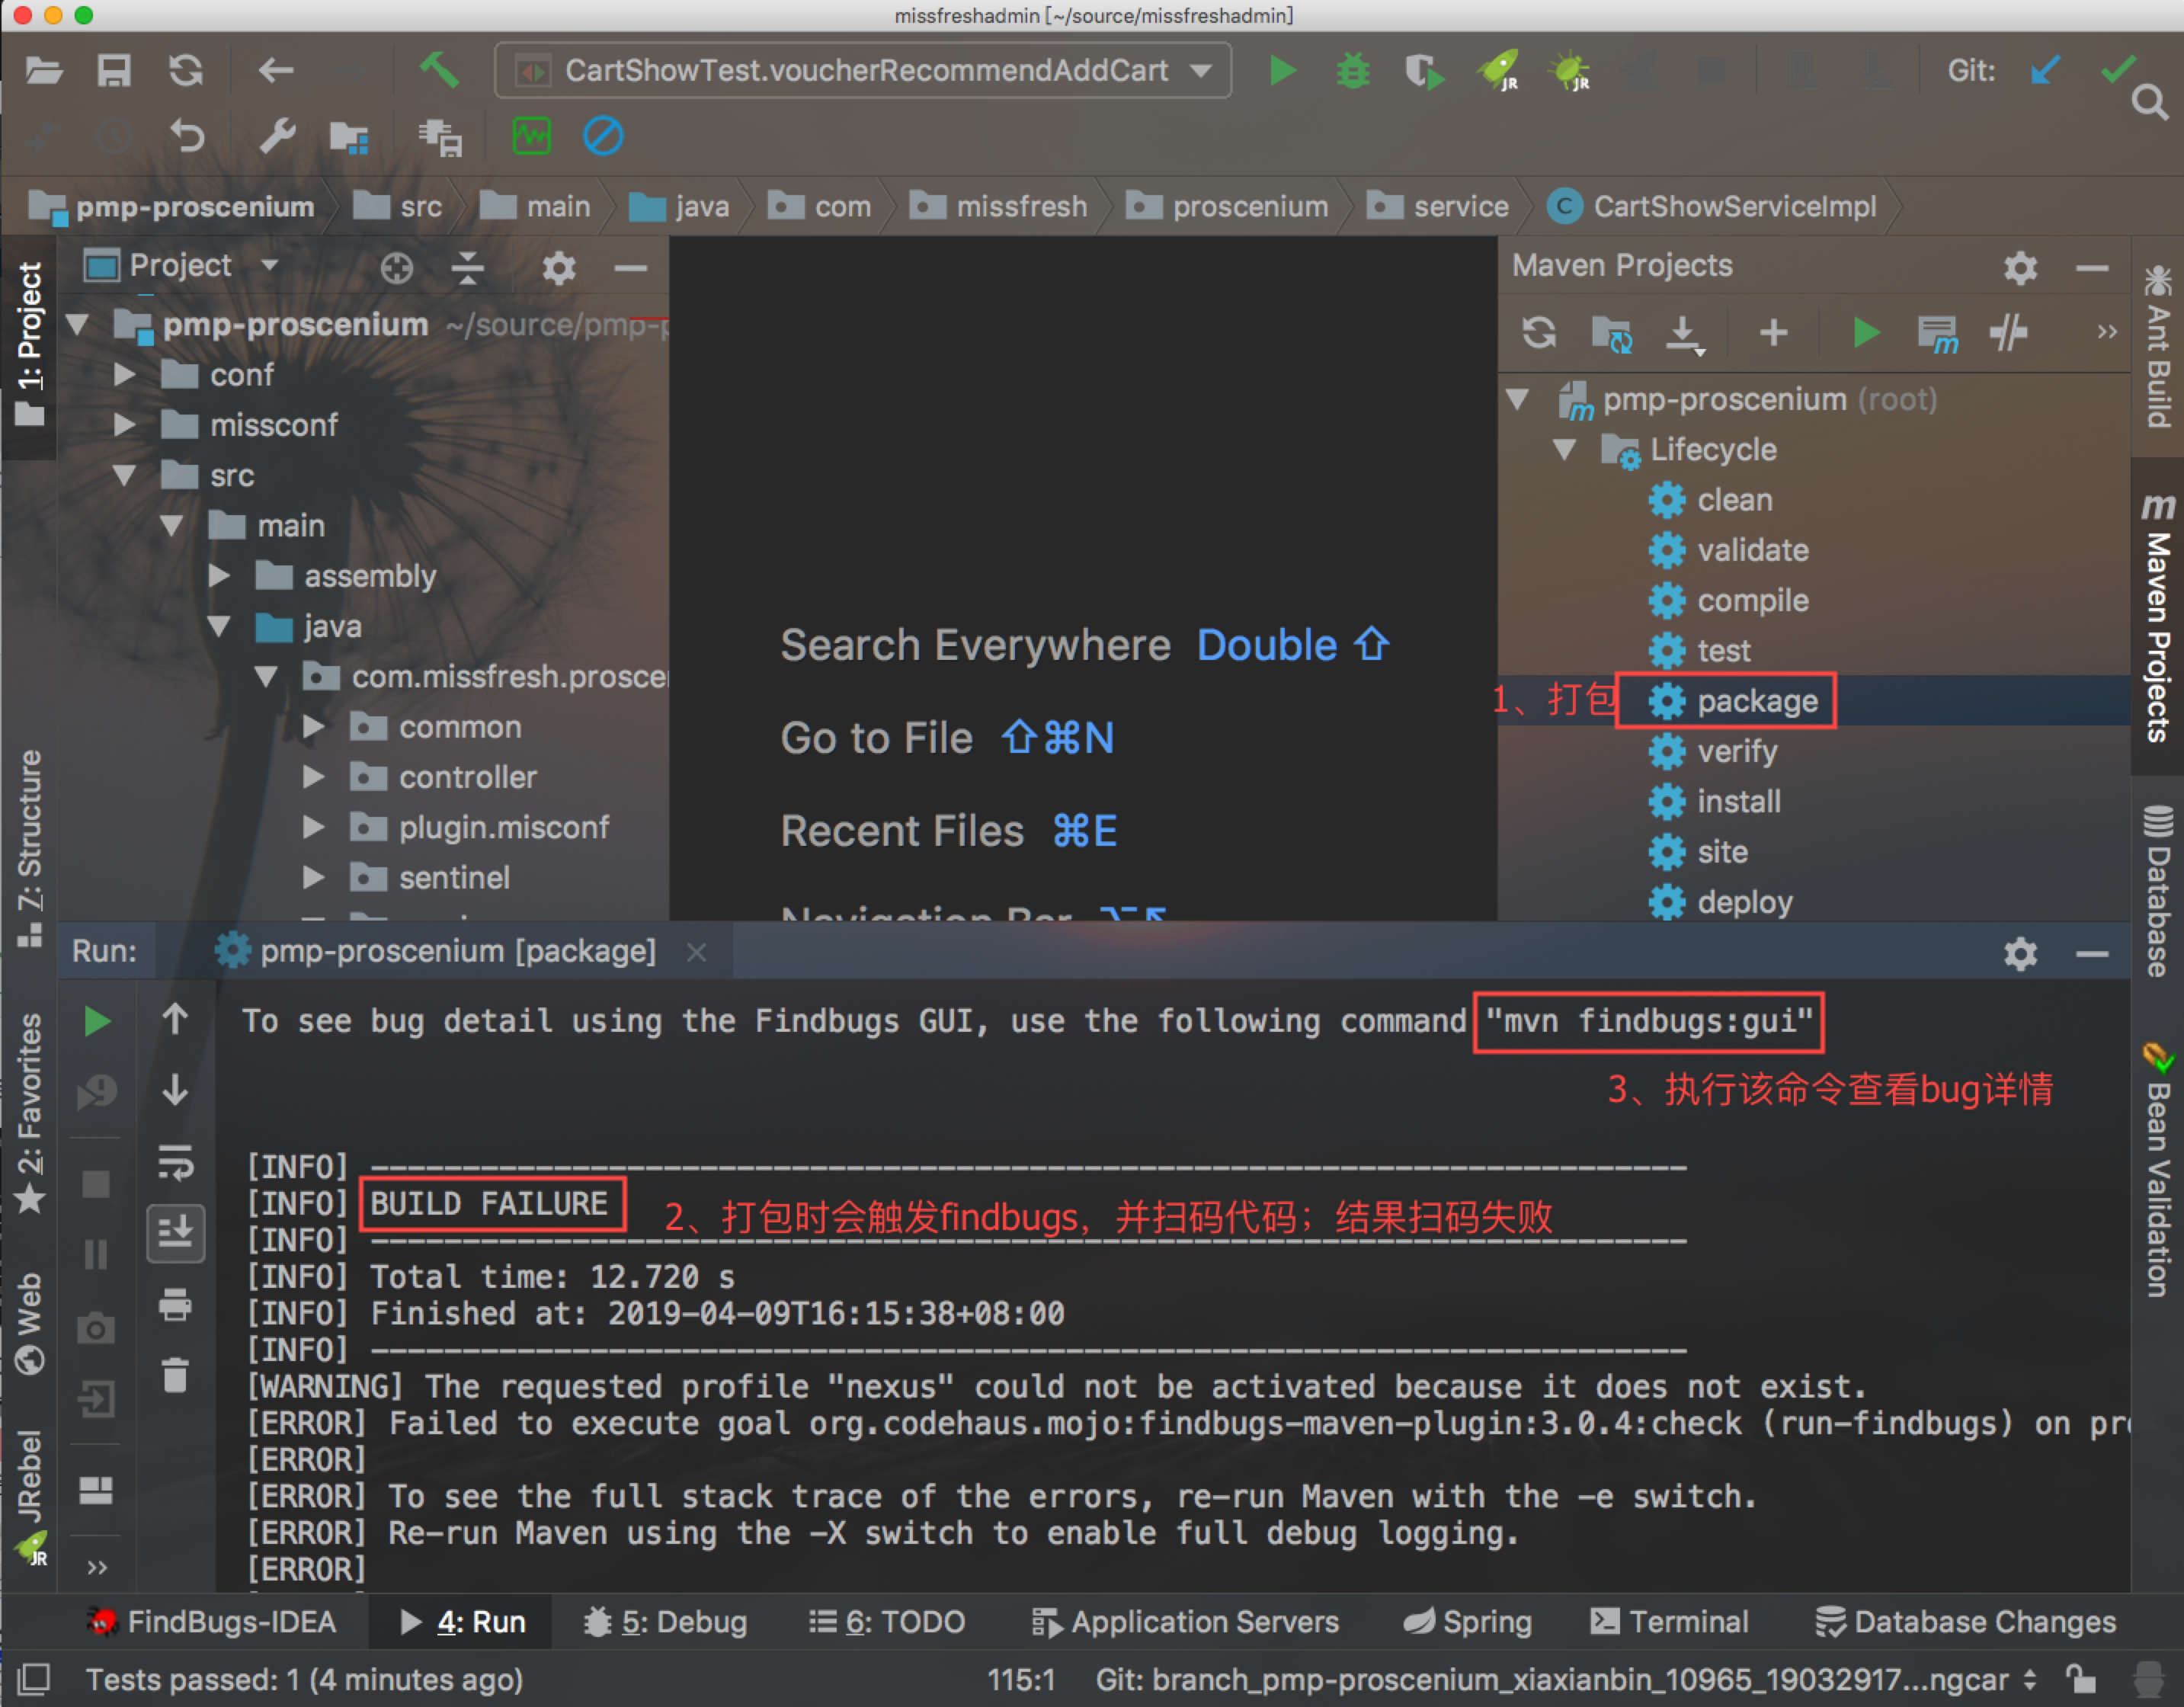Click the green activity monitor icon
The image size is (2184, 1707).
(531, 135)
